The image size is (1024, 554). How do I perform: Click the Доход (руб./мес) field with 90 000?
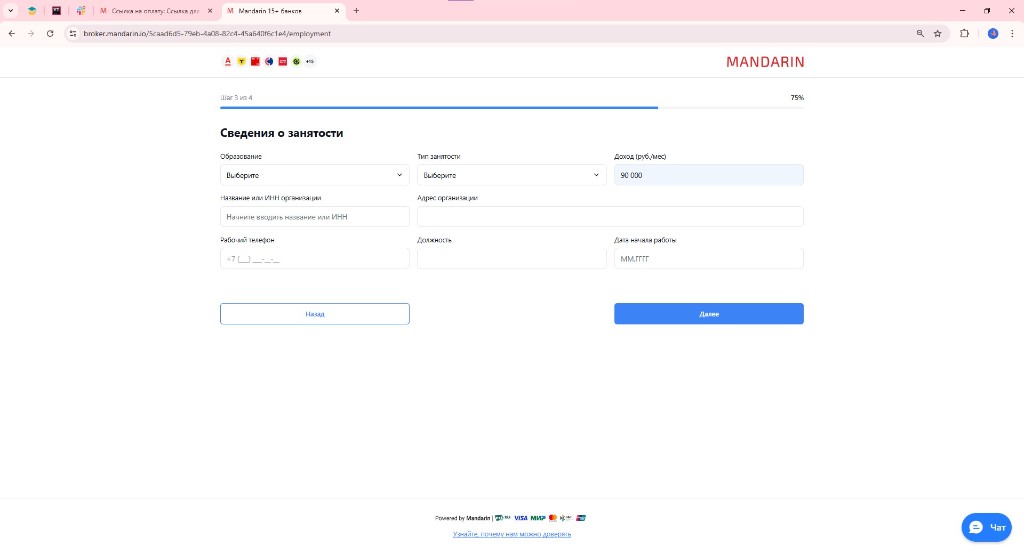click(x=709, y=175)
